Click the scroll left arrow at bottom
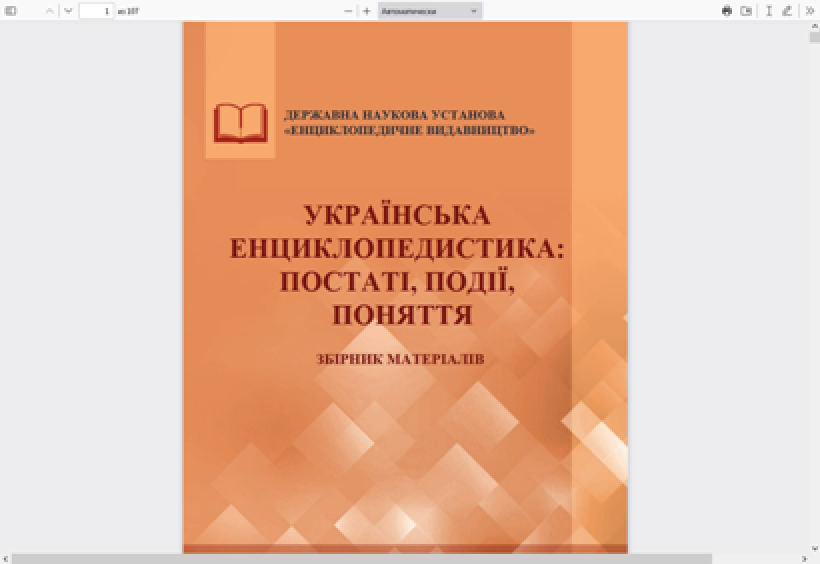The image size is (820, 564). [x=5, y=558]
